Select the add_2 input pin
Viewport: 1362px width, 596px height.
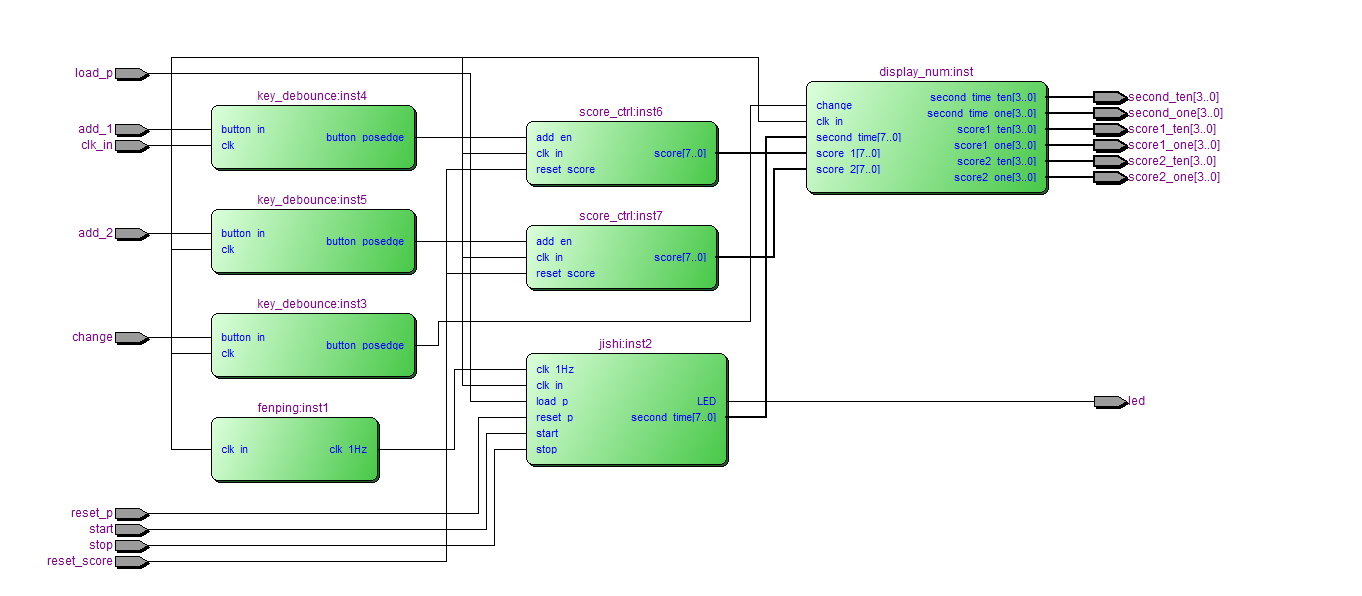pos(132,234)
